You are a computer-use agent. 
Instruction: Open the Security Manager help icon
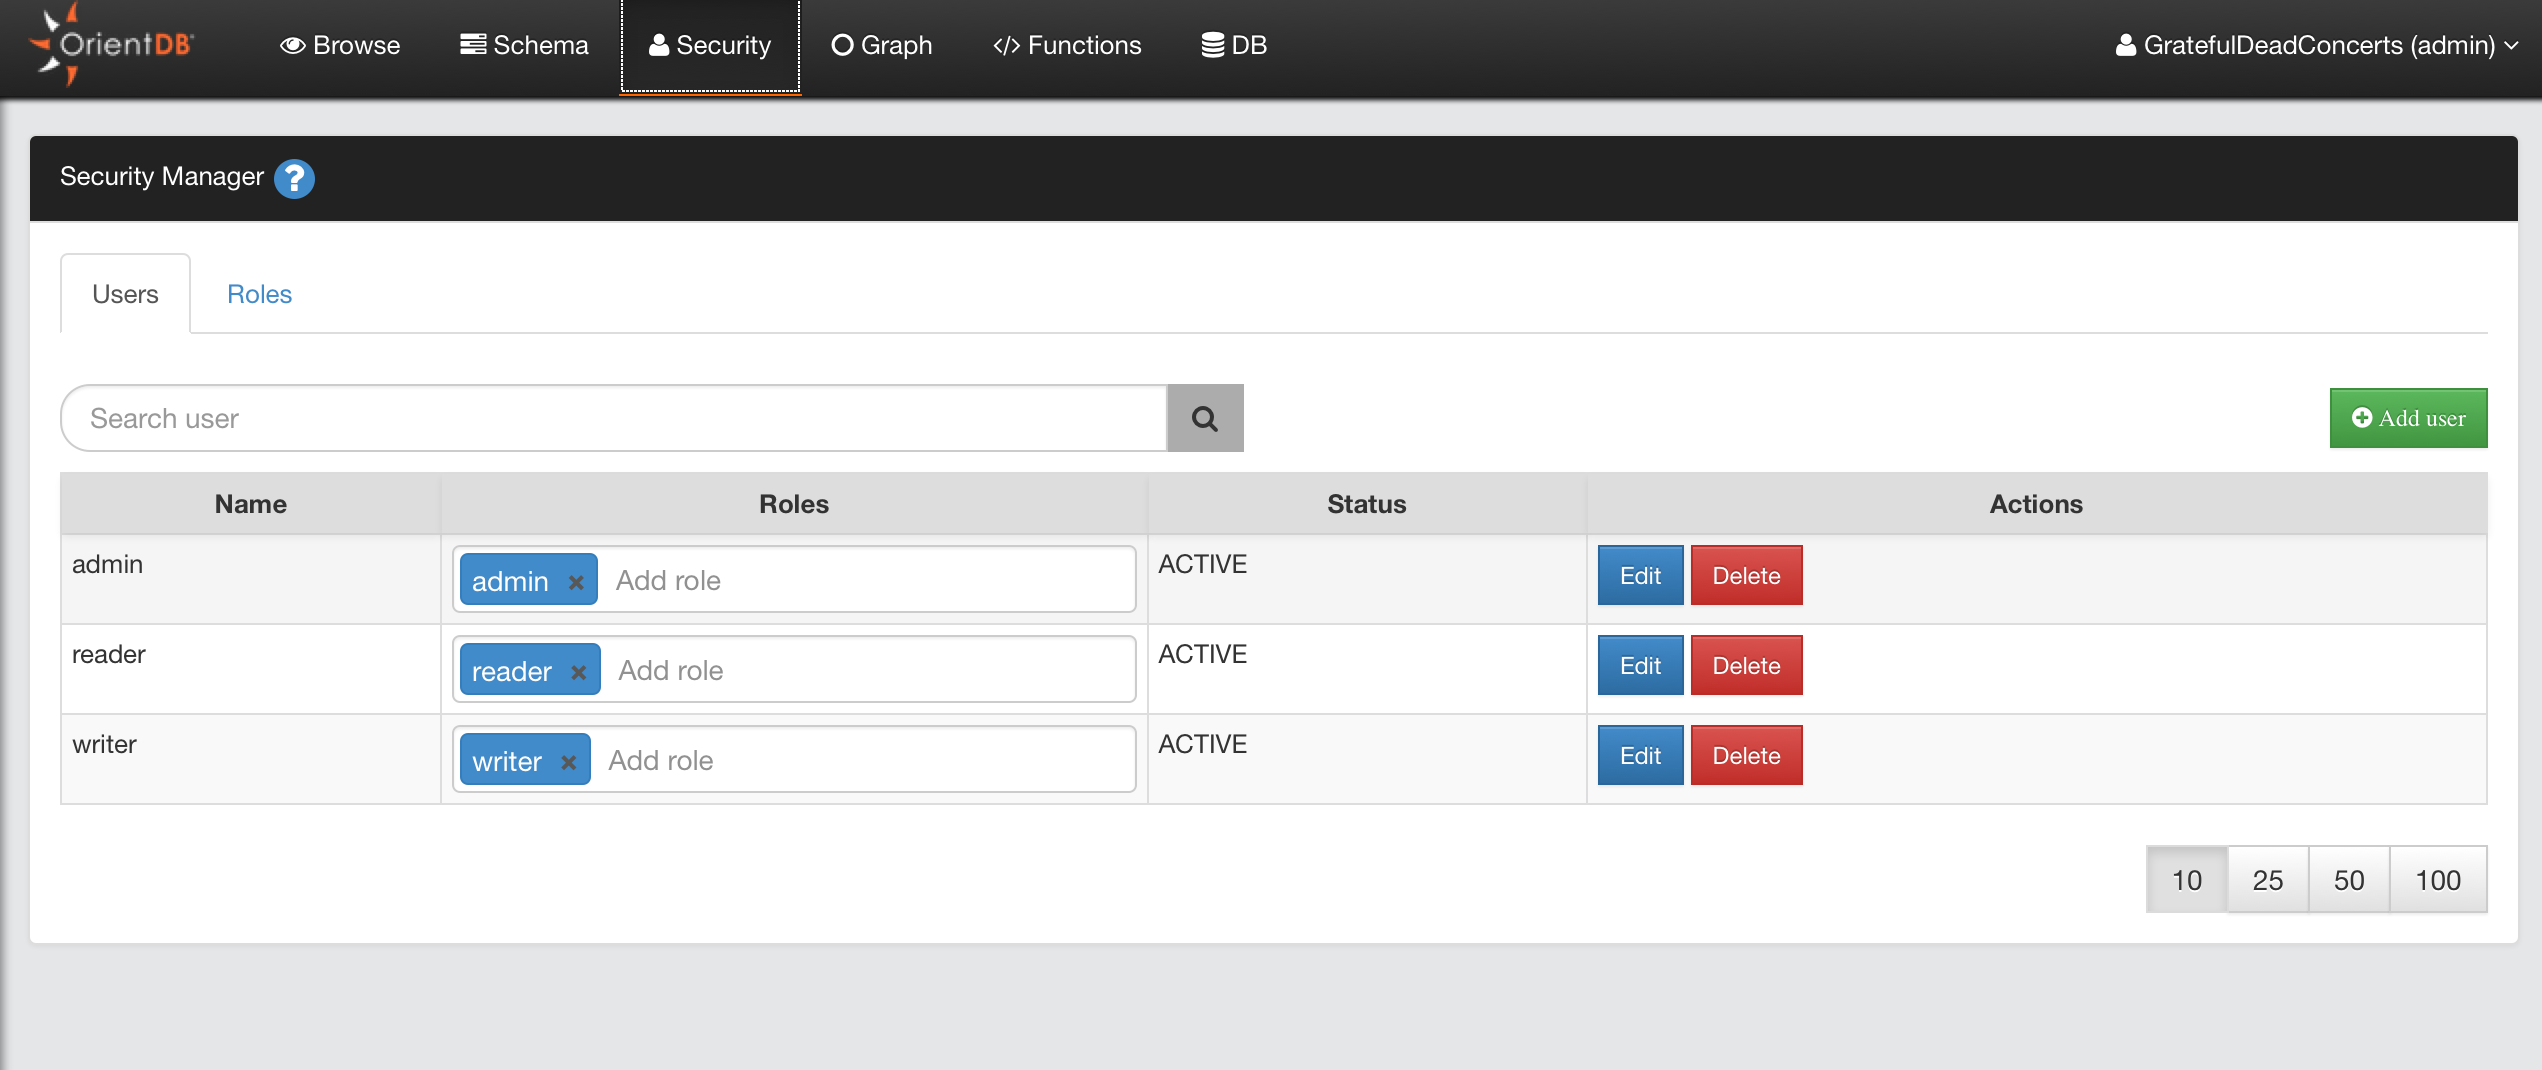coord(294,179)
